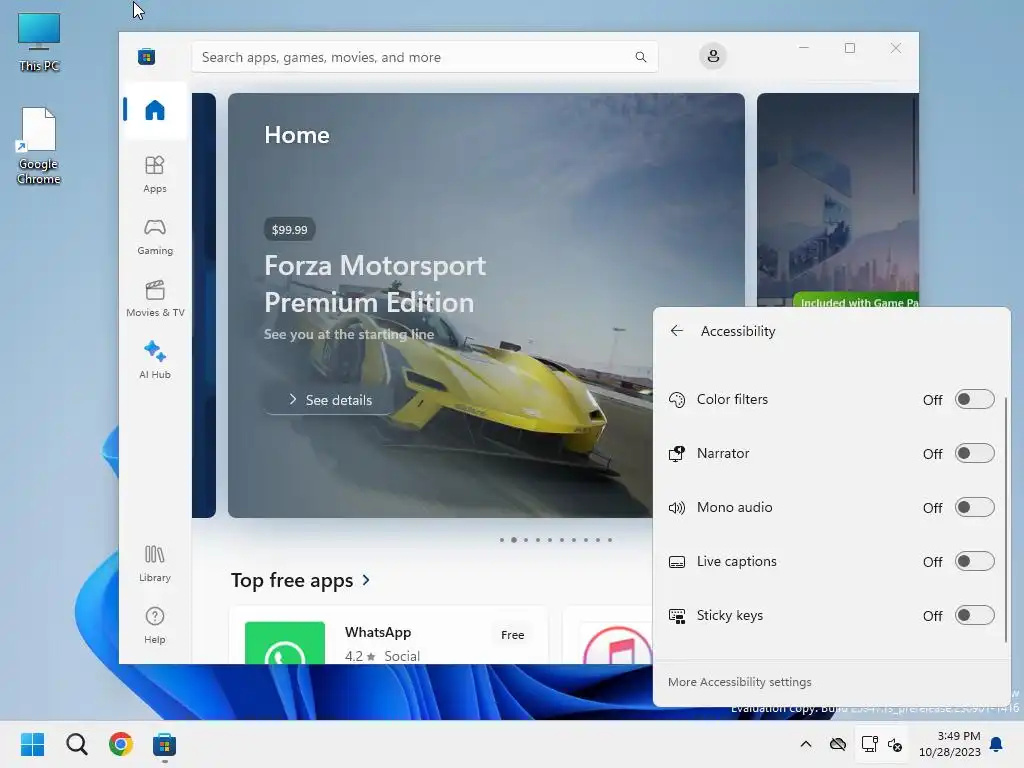The height and width of the screenshot is (768, 1024).
Task: Open the Included with Game Pass banner
Action: click(856, 302)
